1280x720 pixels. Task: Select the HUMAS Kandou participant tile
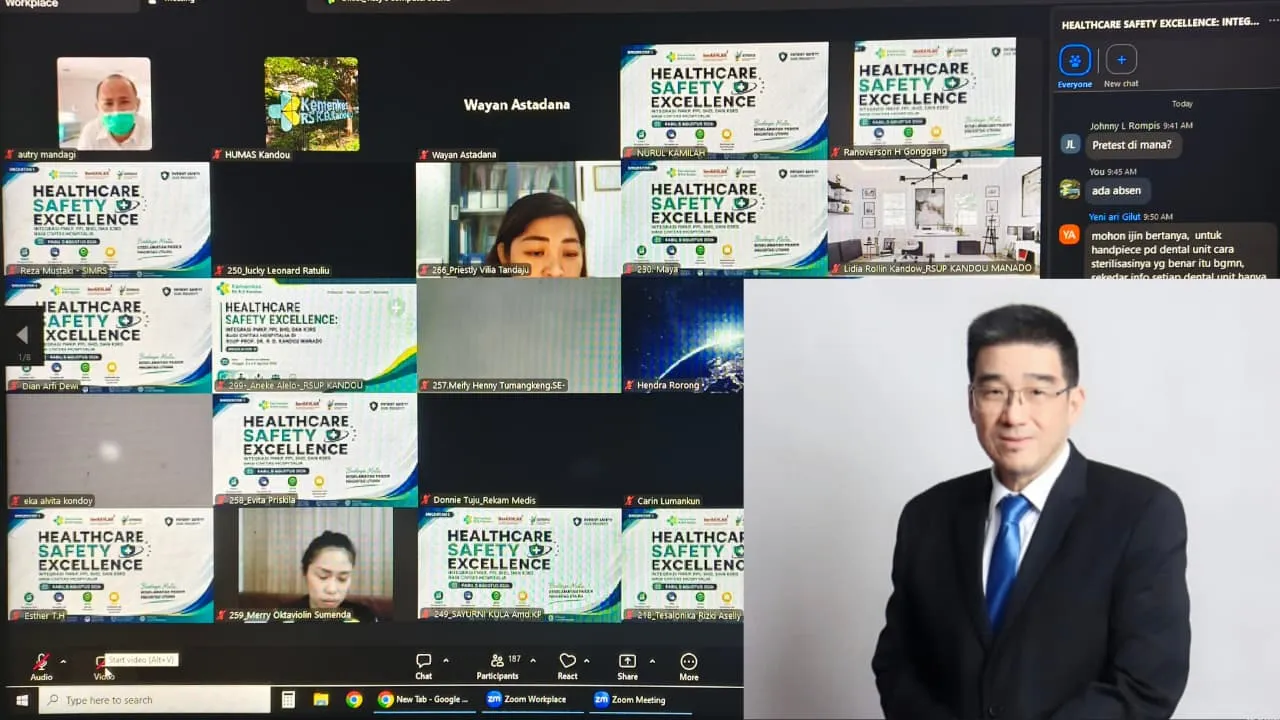tap(312, 102)
